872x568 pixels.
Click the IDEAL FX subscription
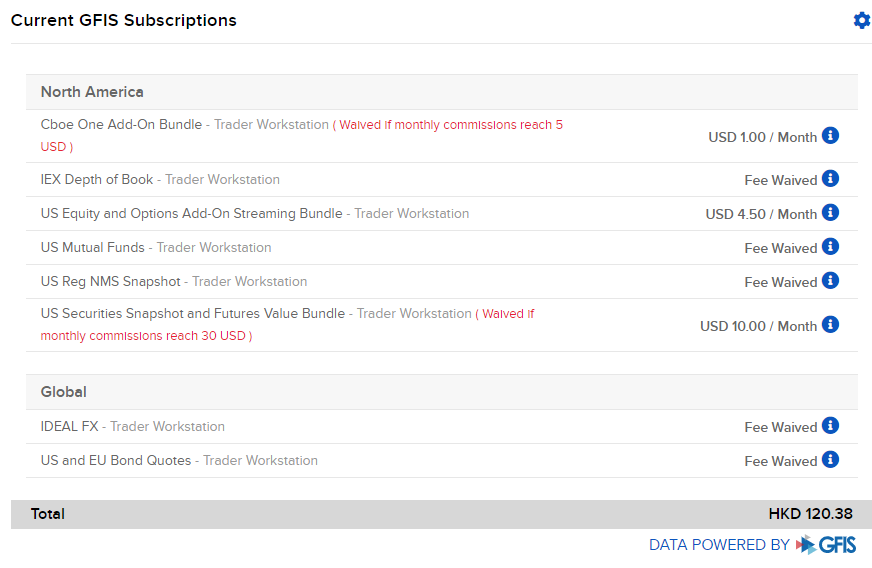pos(69,427)
